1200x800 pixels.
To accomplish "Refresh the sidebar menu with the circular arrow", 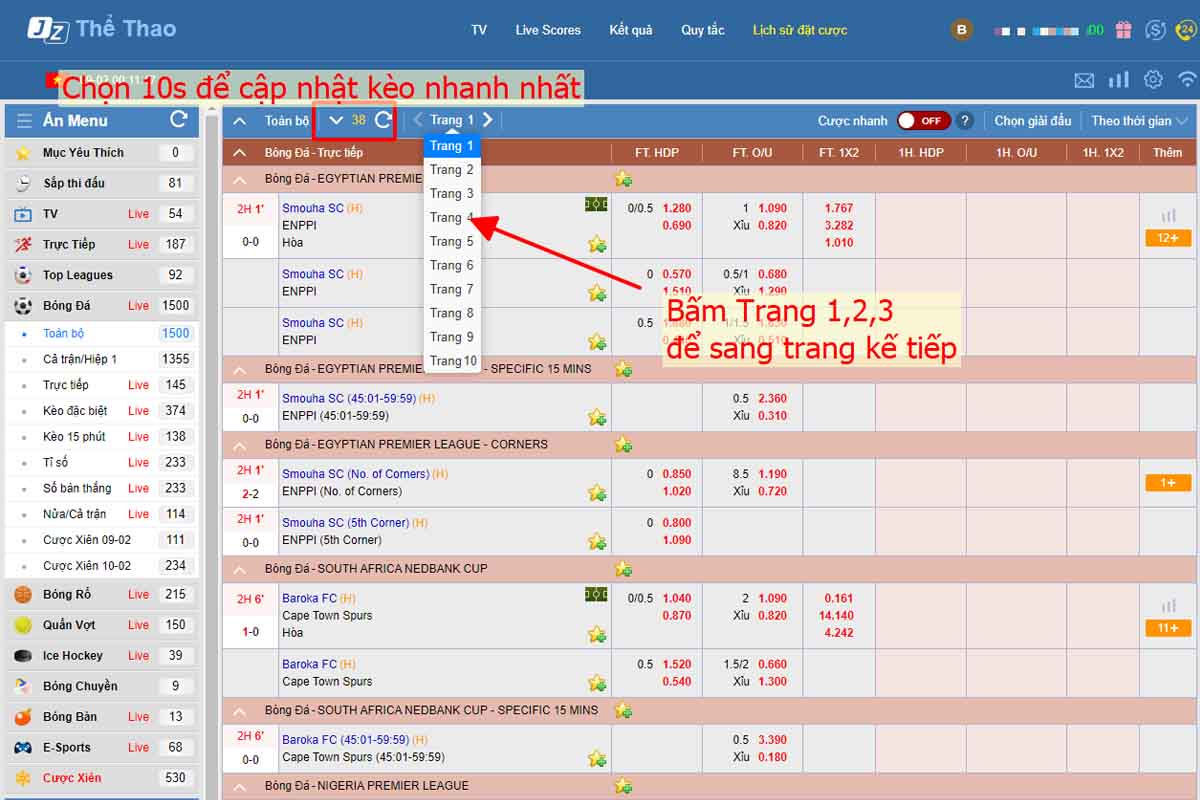I will (179, 120).
